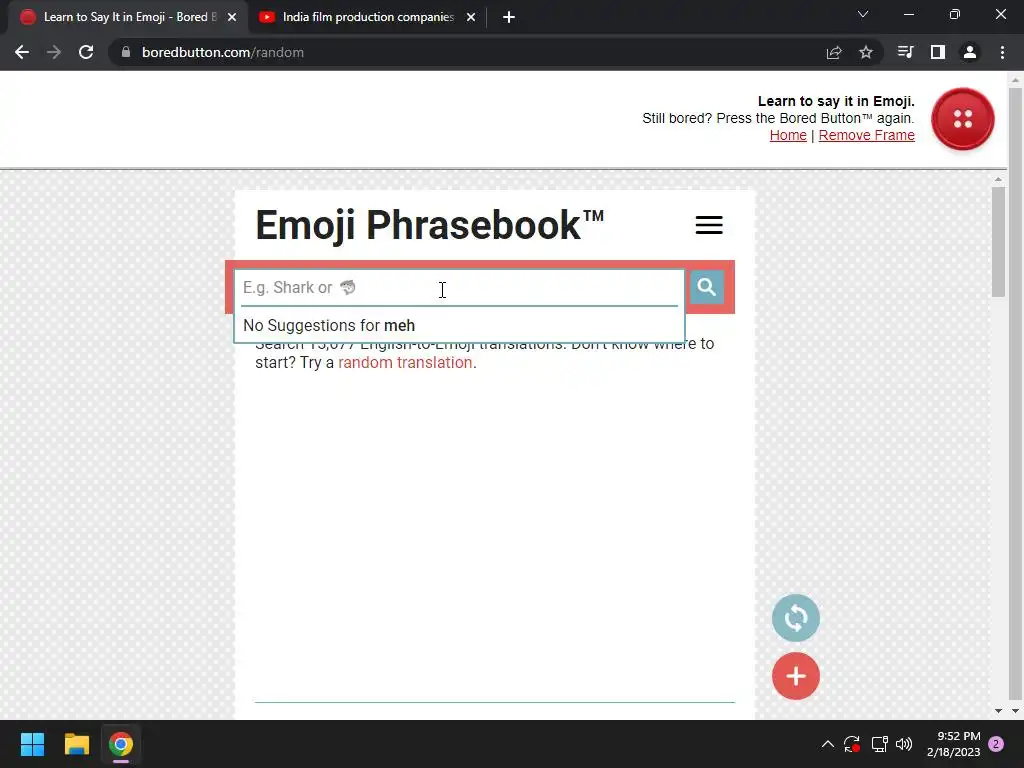This screenshot has width=1024, height=768.
Task: Click into the emoji search input field
Action: pos(459,287)
